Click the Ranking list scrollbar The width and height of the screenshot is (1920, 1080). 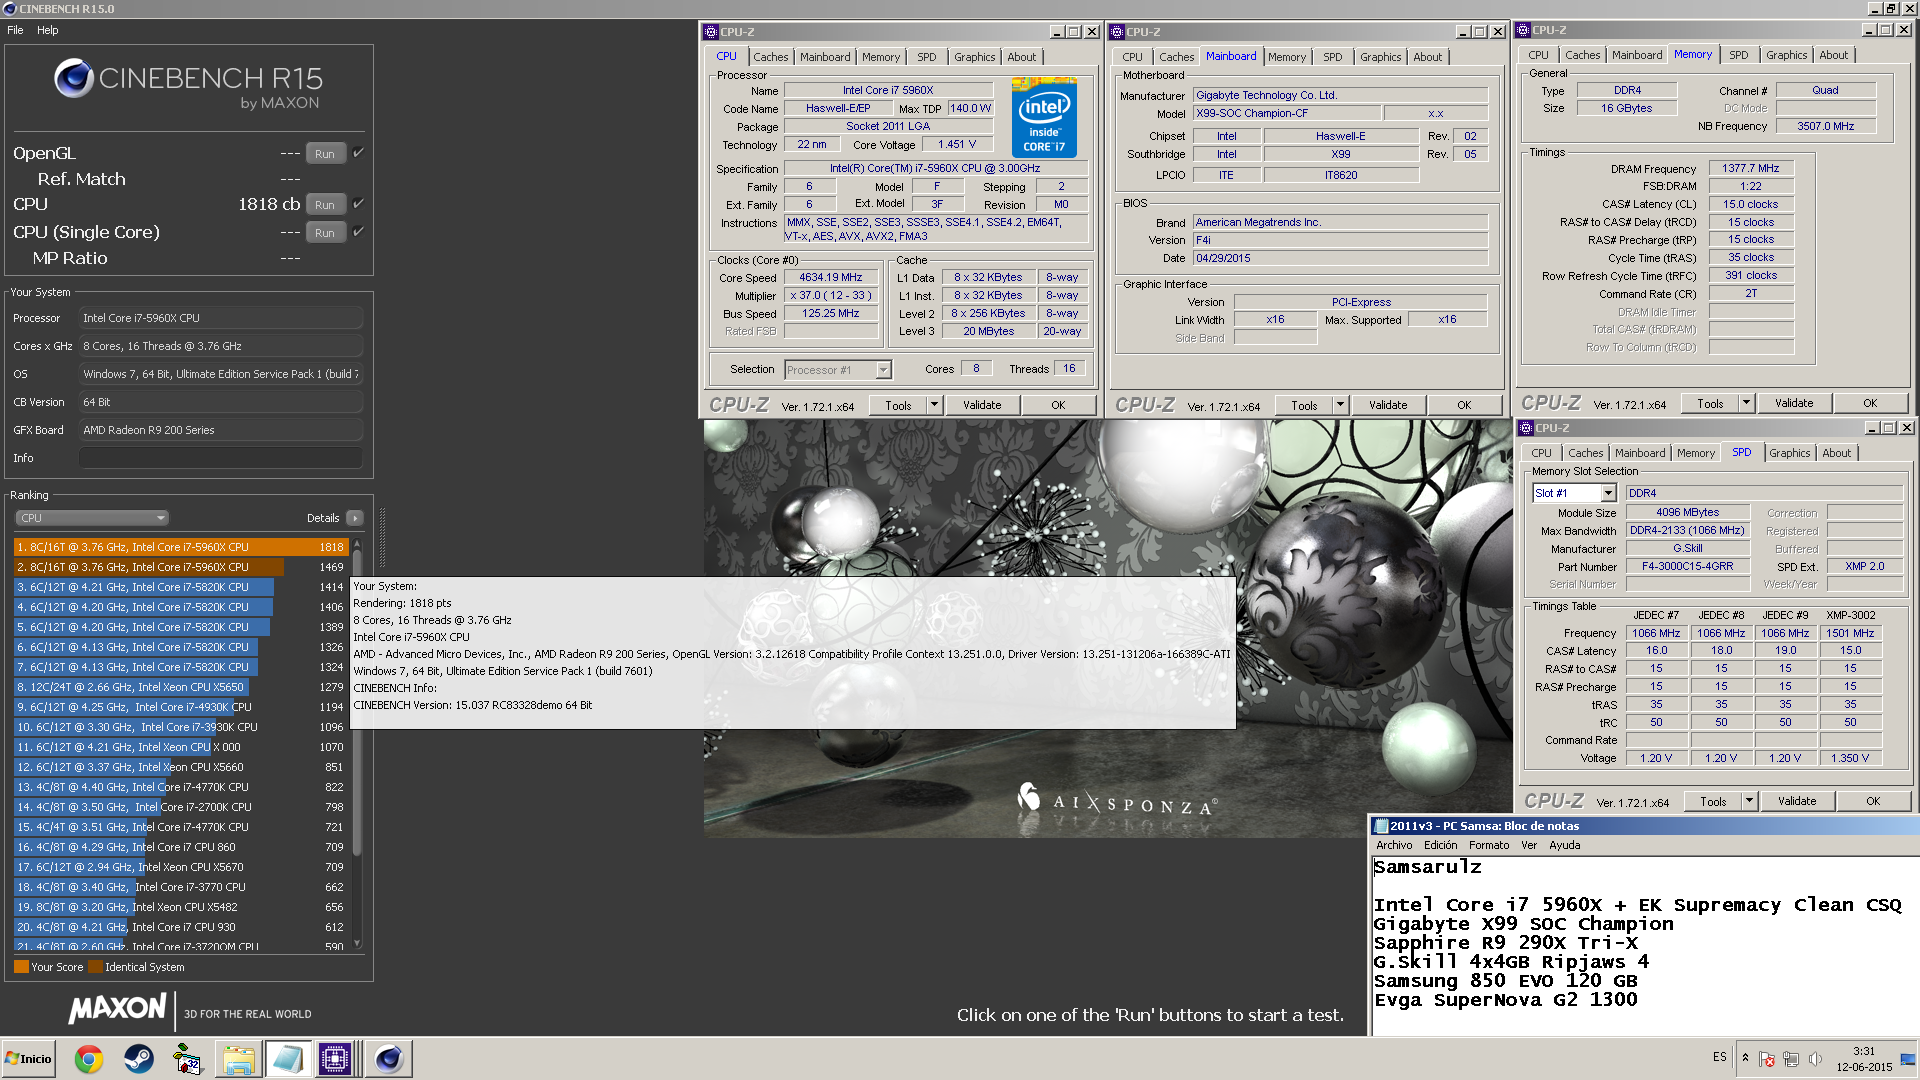click(357, 744)
